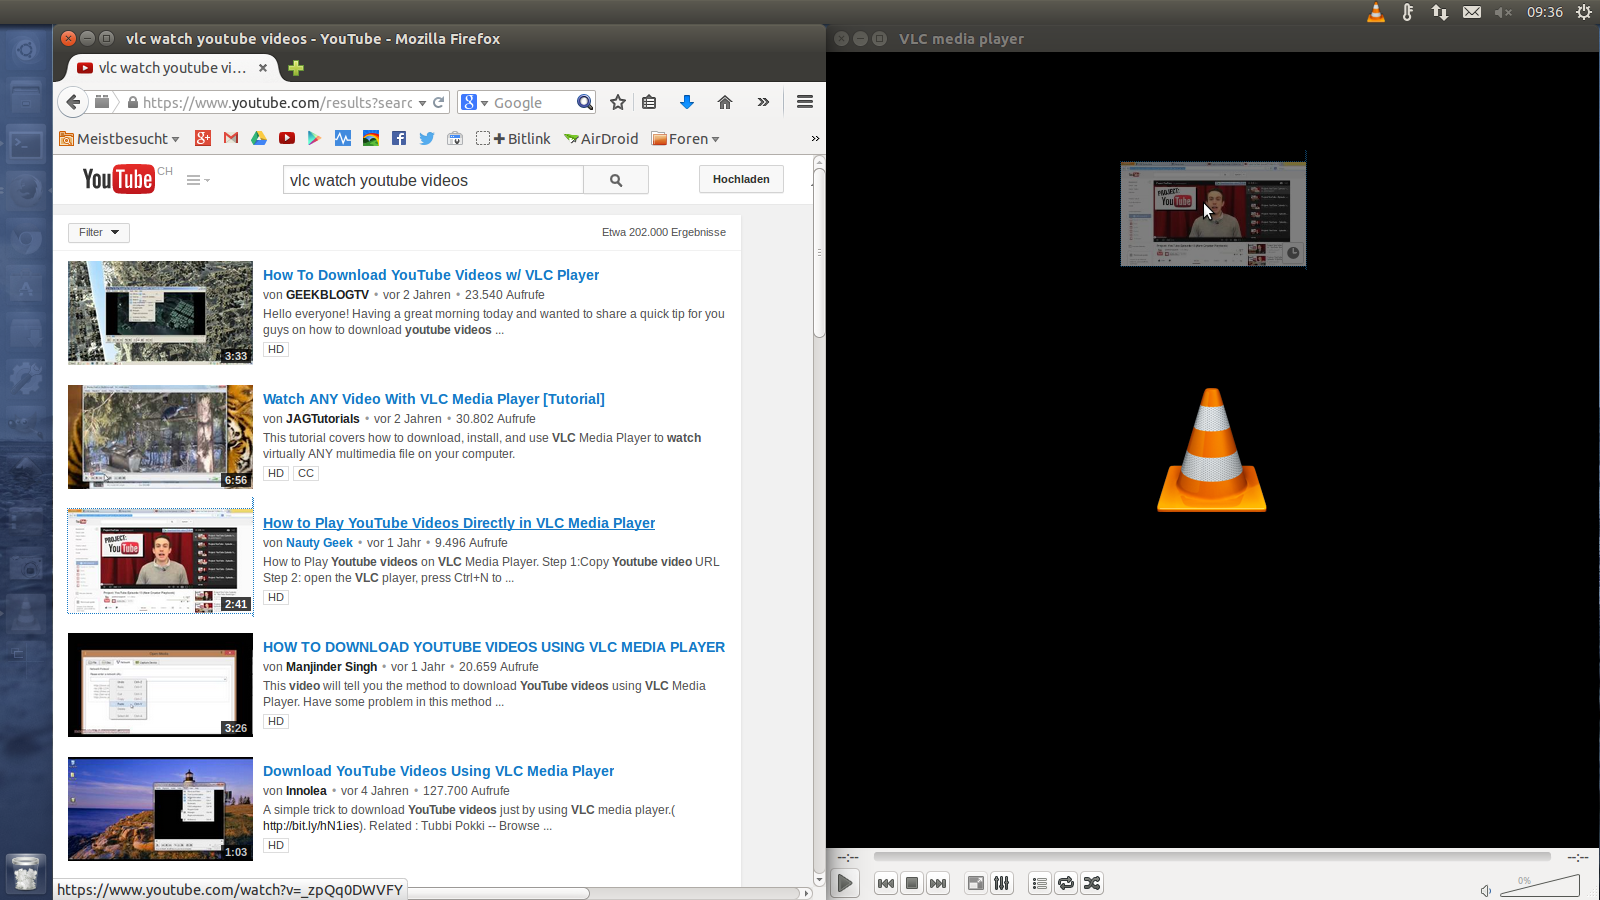Visit Nauty Geek channel link
Image resolution: width=1600 pixels, height=900 pixels.
coord(319,543)
